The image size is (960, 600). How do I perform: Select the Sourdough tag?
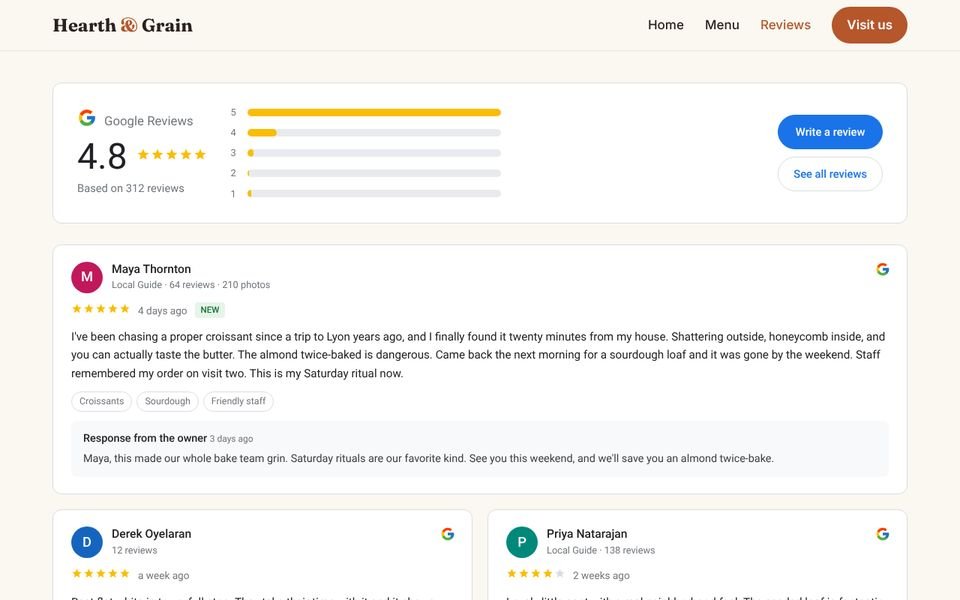coord(168,401)
